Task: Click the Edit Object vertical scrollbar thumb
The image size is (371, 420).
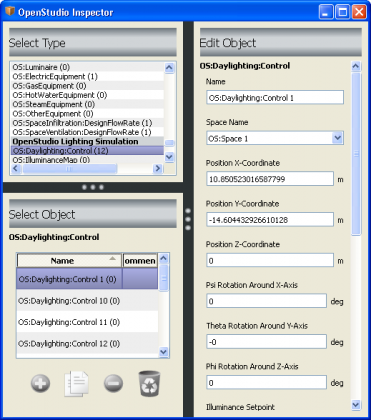Action: tap(356, 154)
